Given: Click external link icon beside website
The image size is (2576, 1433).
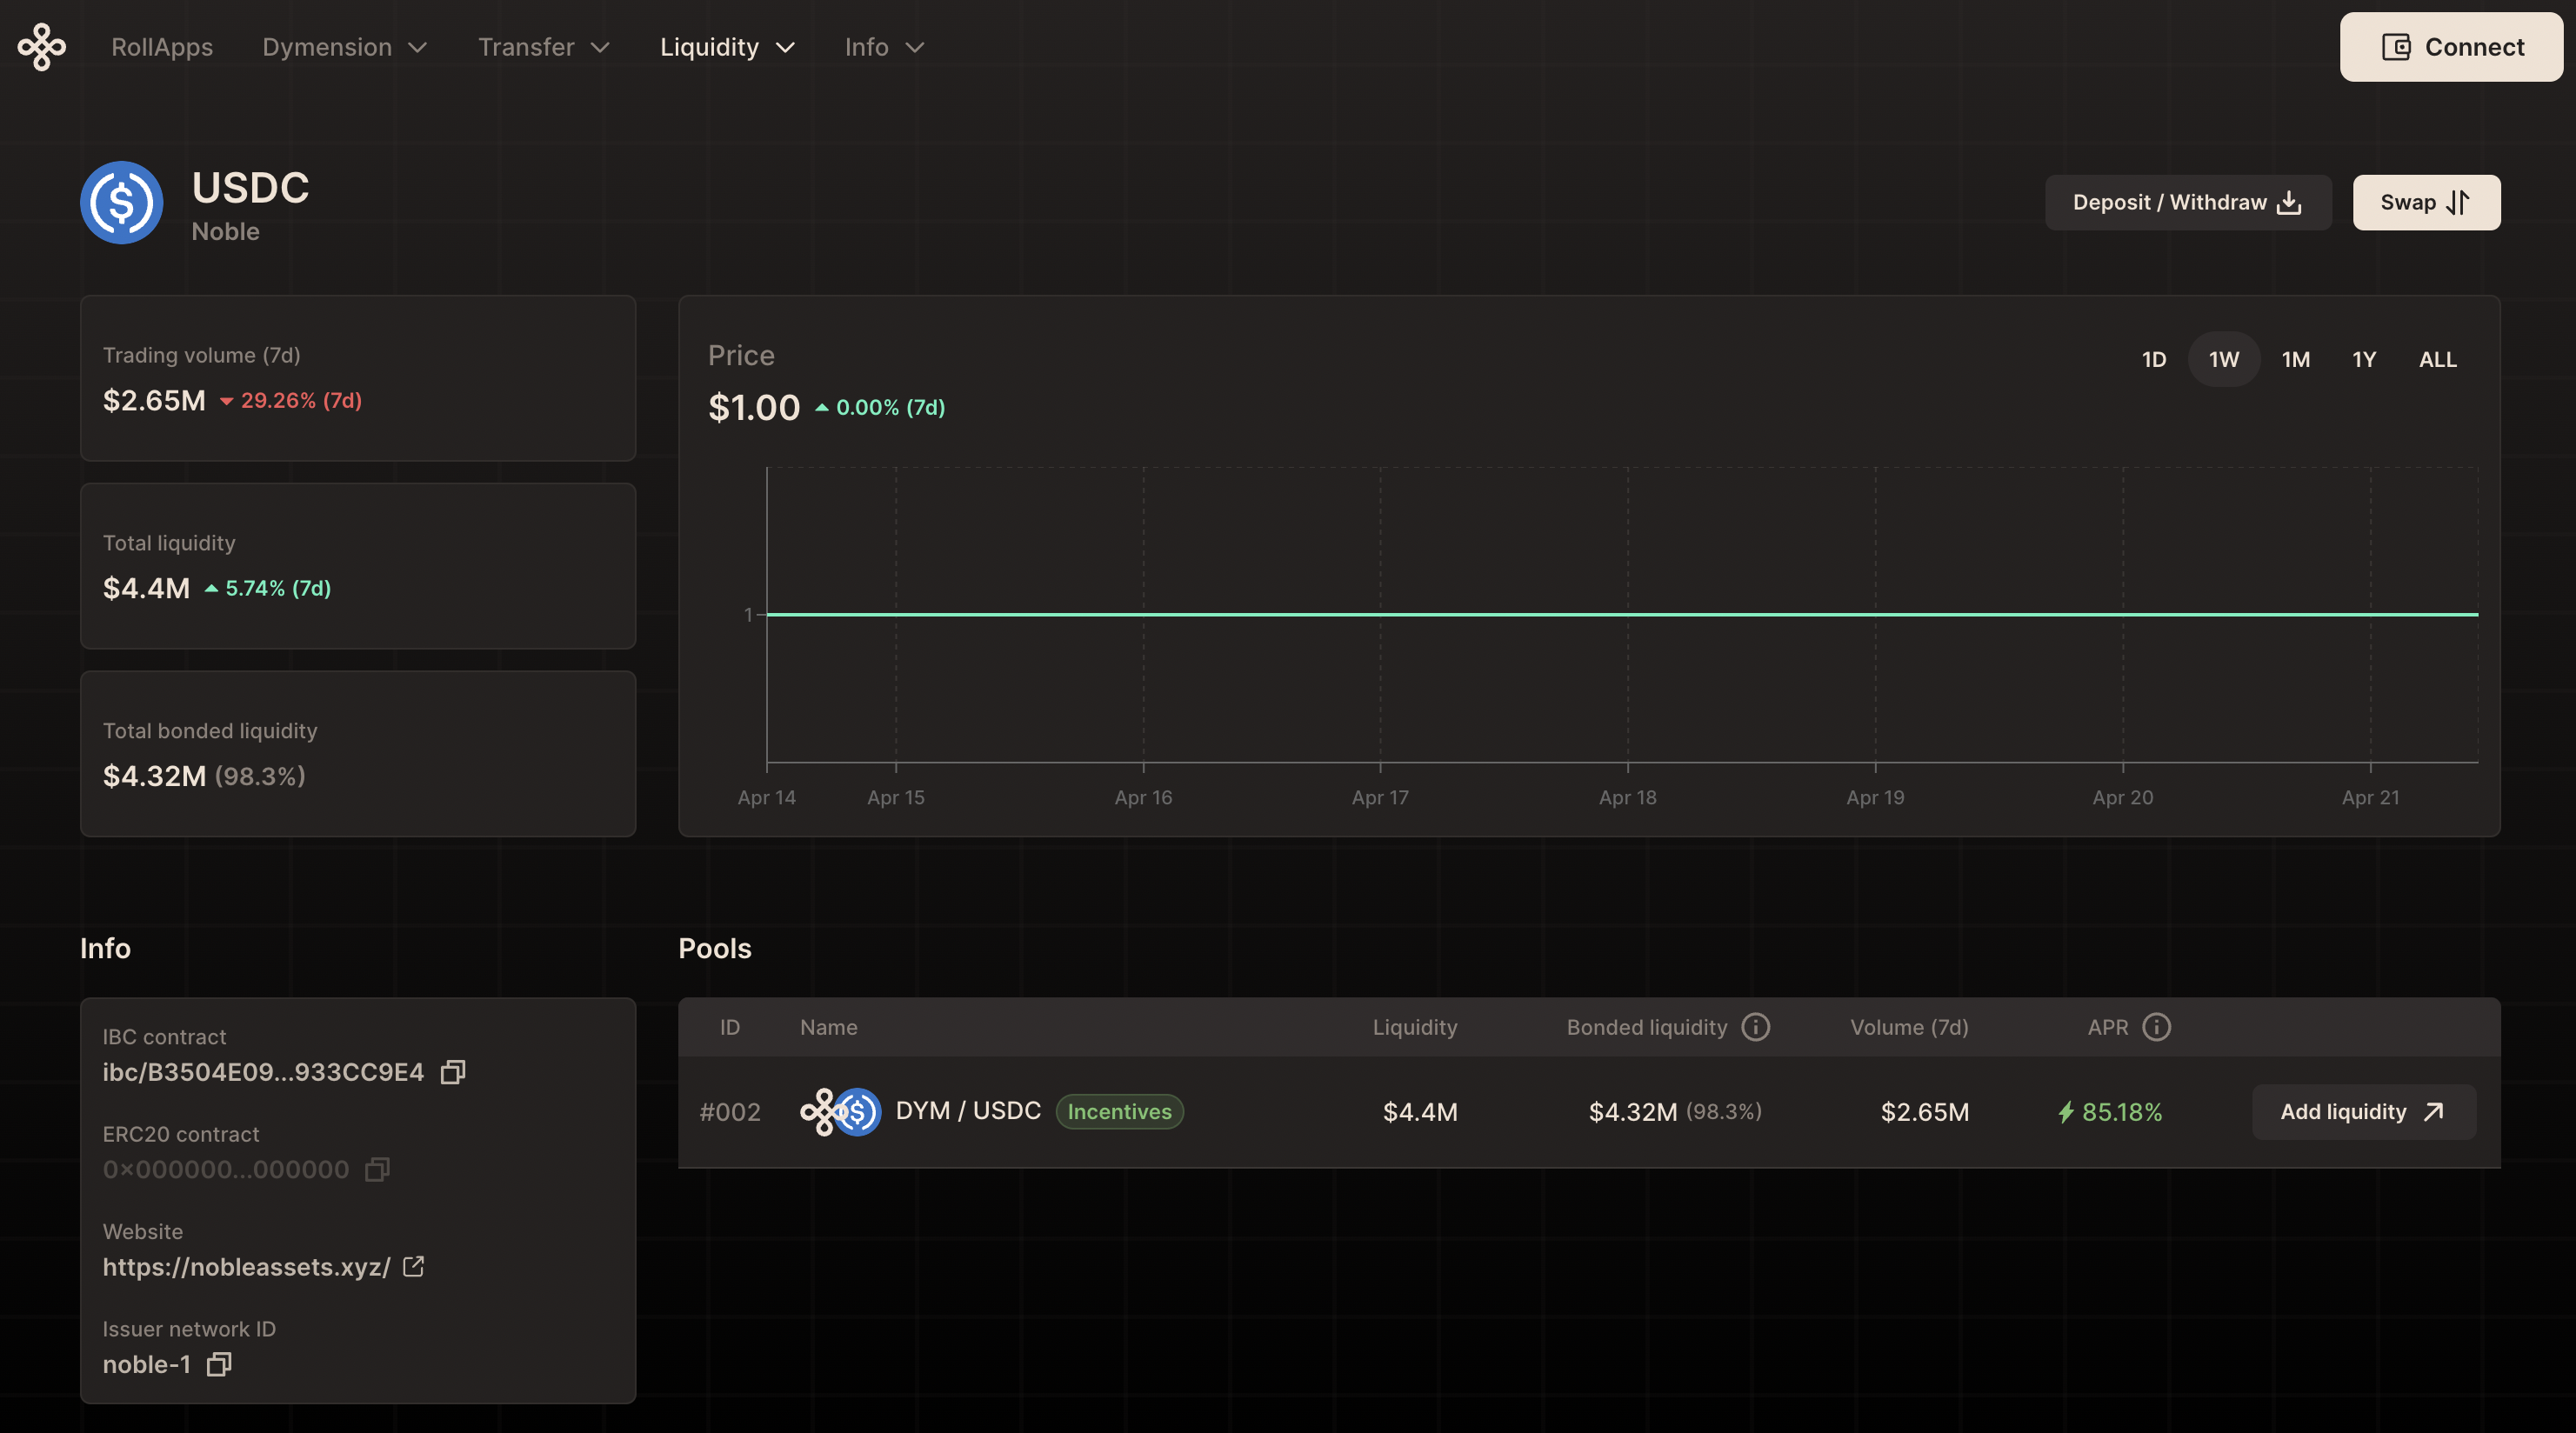Looking at the screenshot, I should tap(414, 1267).
